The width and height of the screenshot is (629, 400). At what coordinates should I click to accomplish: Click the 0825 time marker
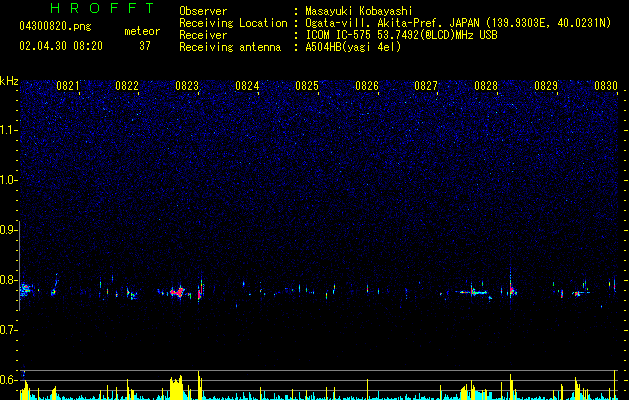pyautogui.click(x=307, y=86)
